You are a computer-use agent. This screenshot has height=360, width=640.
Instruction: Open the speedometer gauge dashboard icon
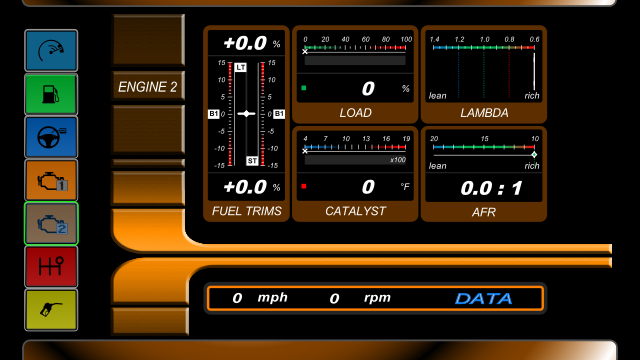[x=51, y=51]
